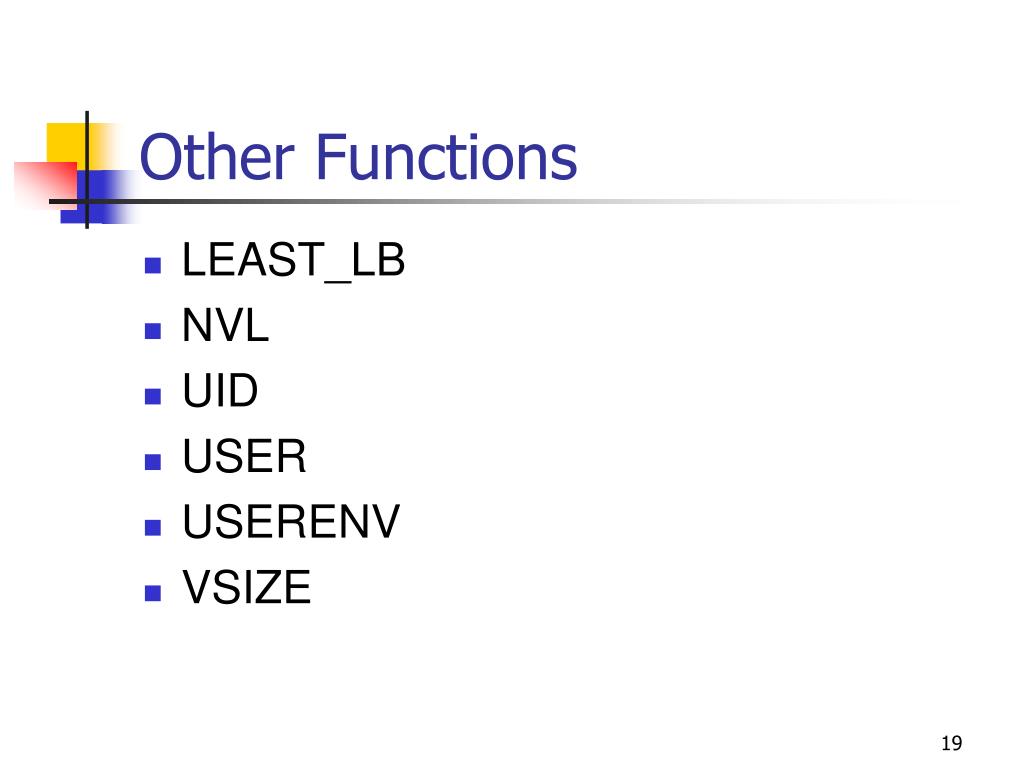This screenshot has width=1024, height=768.
Task: Select the NVL bullet text
Action: [225, 325]
